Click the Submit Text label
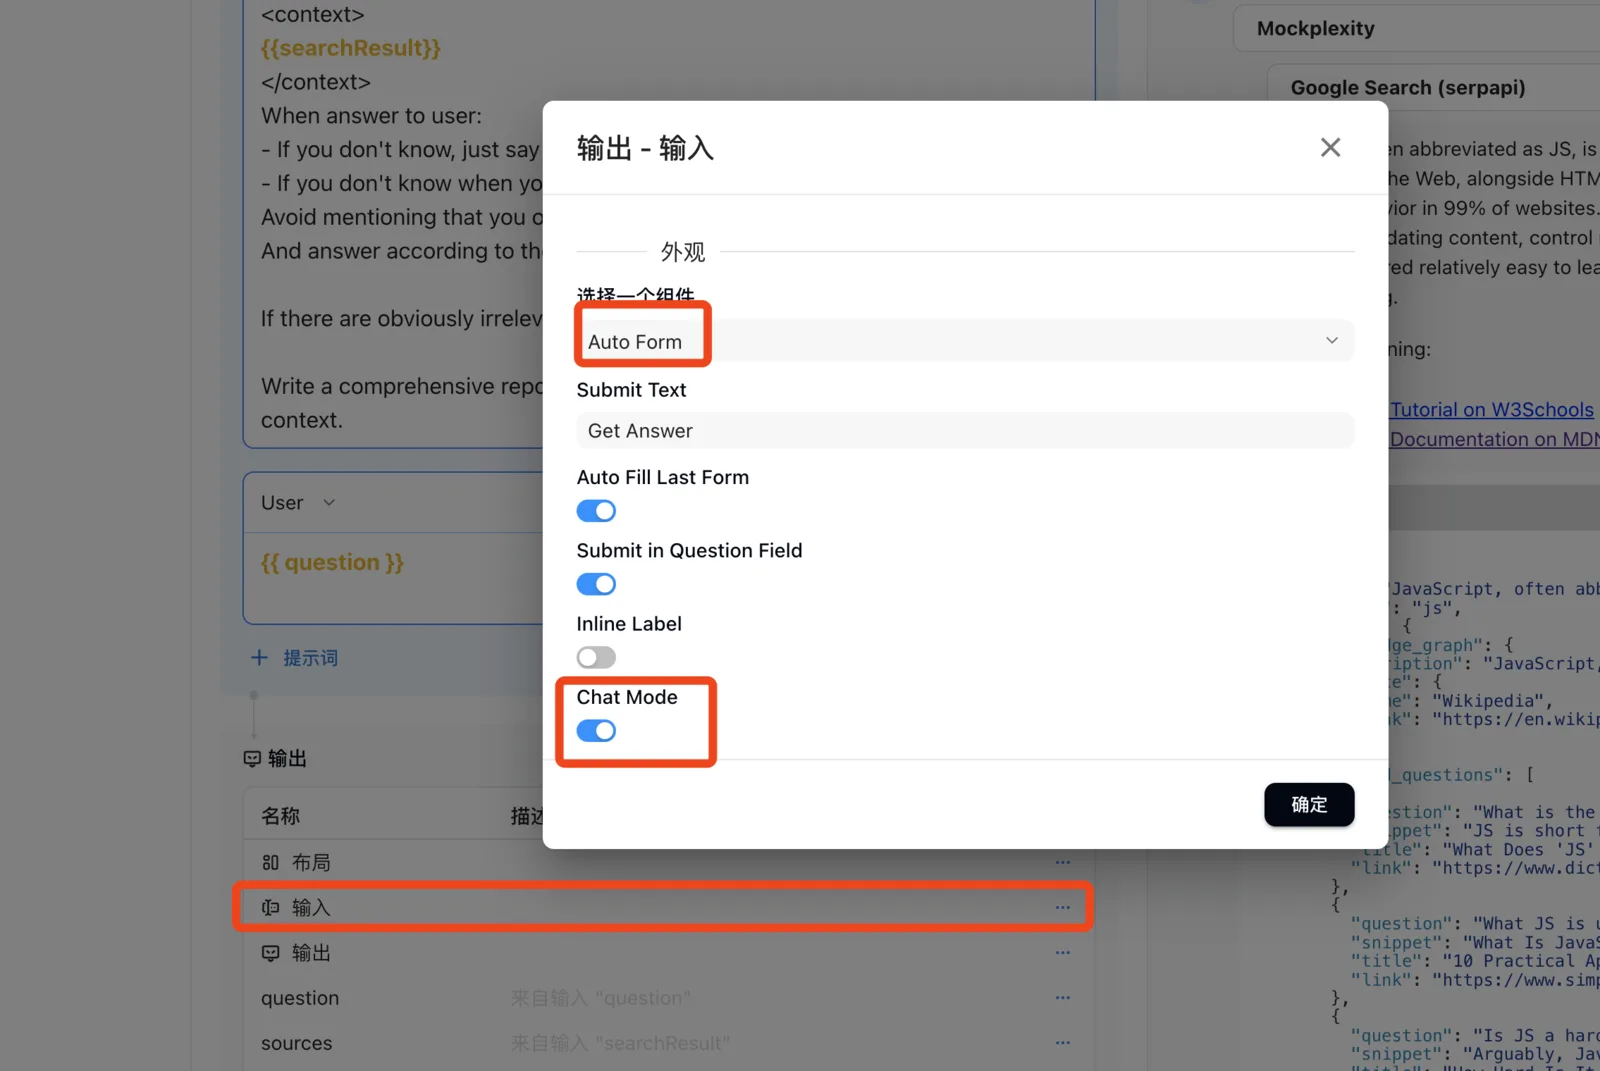1600x1071 pixels. 632,390
